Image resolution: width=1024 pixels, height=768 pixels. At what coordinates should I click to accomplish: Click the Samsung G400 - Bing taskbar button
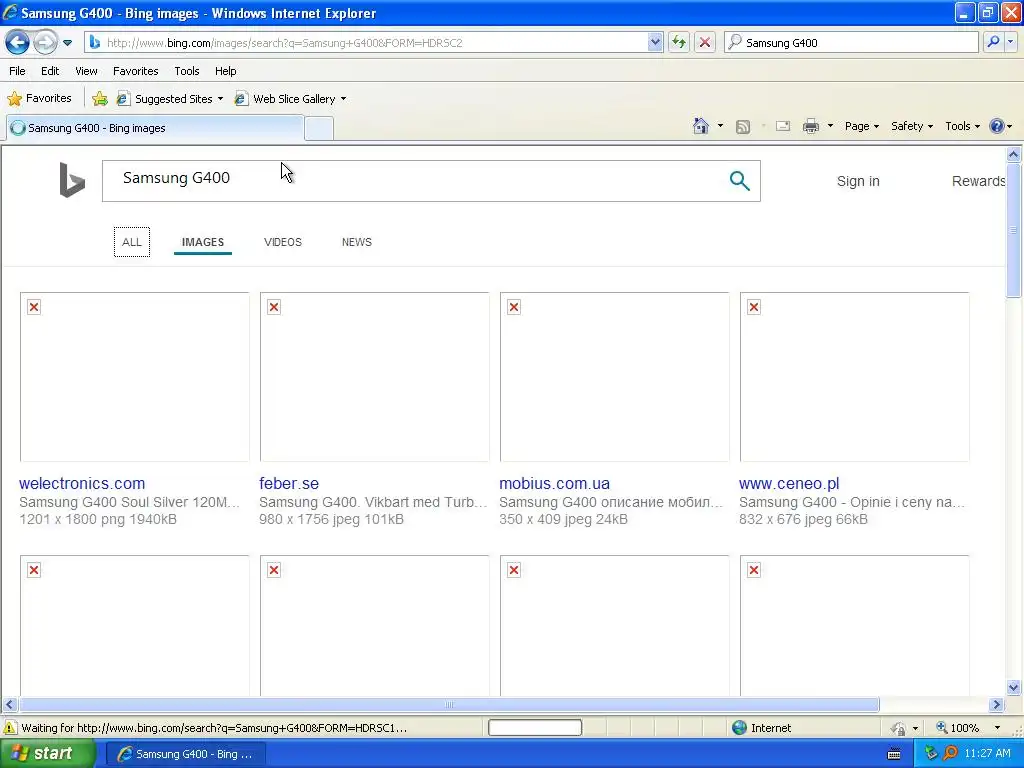pos(185,754)
